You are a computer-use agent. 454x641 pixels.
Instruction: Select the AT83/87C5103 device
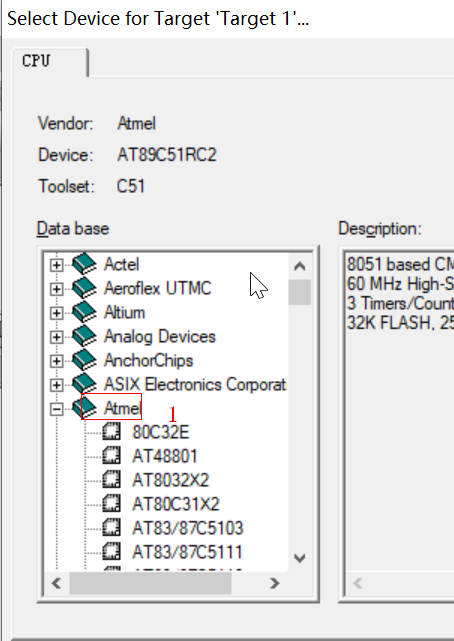tap(188, 528)
